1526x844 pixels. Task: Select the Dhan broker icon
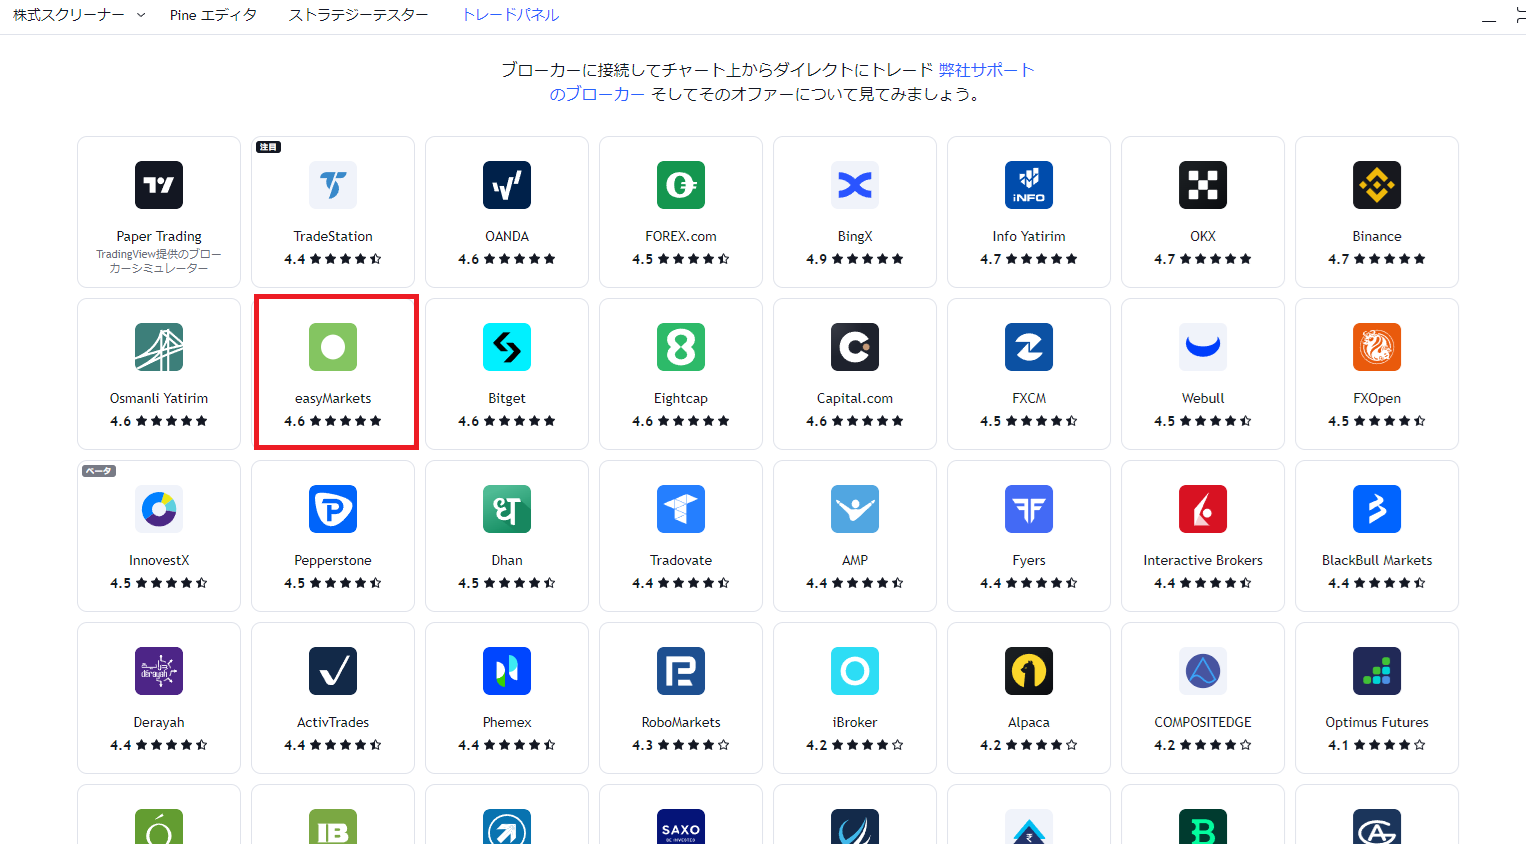tap(507, 509)
